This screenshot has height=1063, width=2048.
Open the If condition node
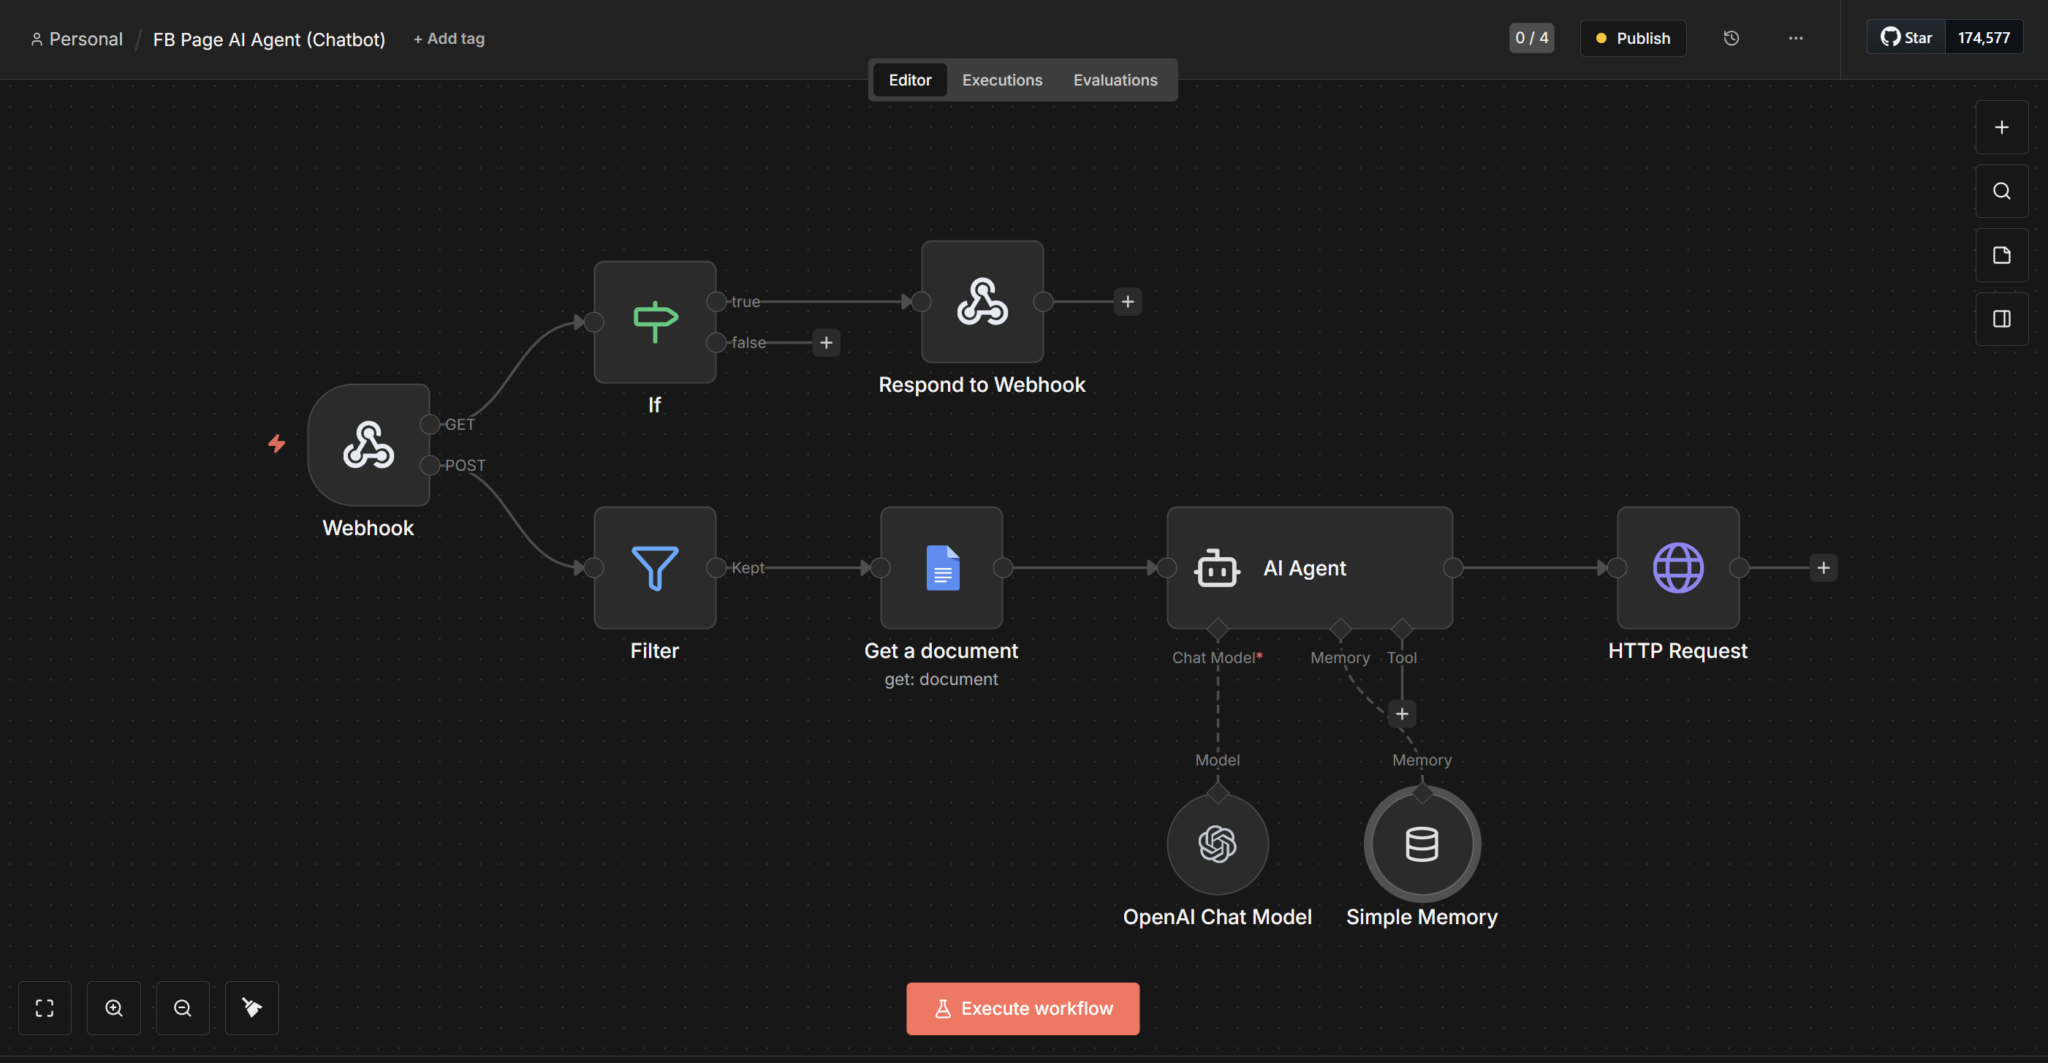click(x=654, y=321)
